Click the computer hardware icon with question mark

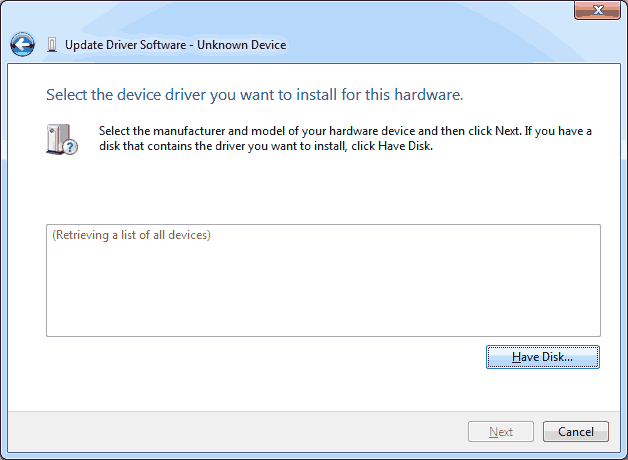point(62,139)
